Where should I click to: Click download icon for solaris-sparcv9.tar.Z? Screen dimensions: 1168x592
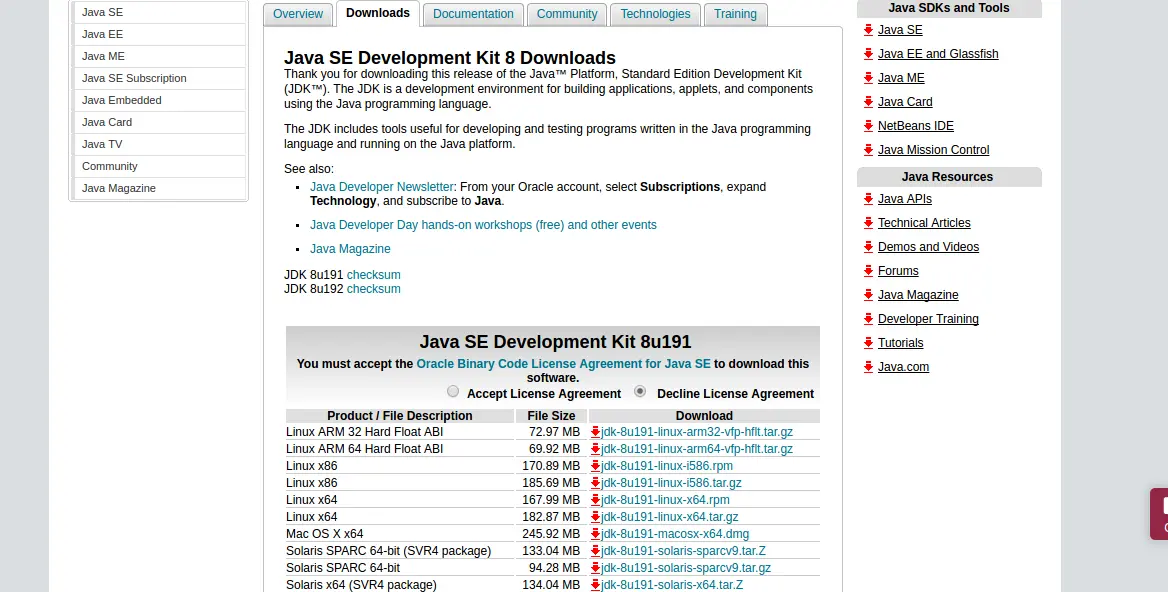pyautogui.click(x=595, y=551)
